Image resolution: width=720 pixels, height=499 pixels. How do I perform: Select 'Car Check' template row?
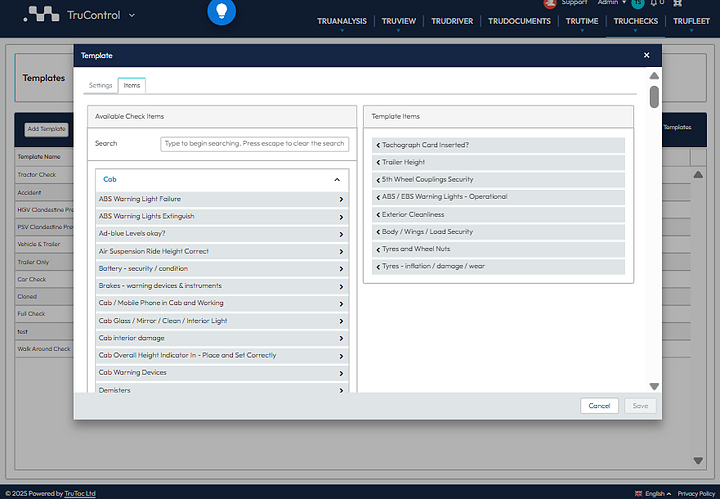click(x=45, y=279)
